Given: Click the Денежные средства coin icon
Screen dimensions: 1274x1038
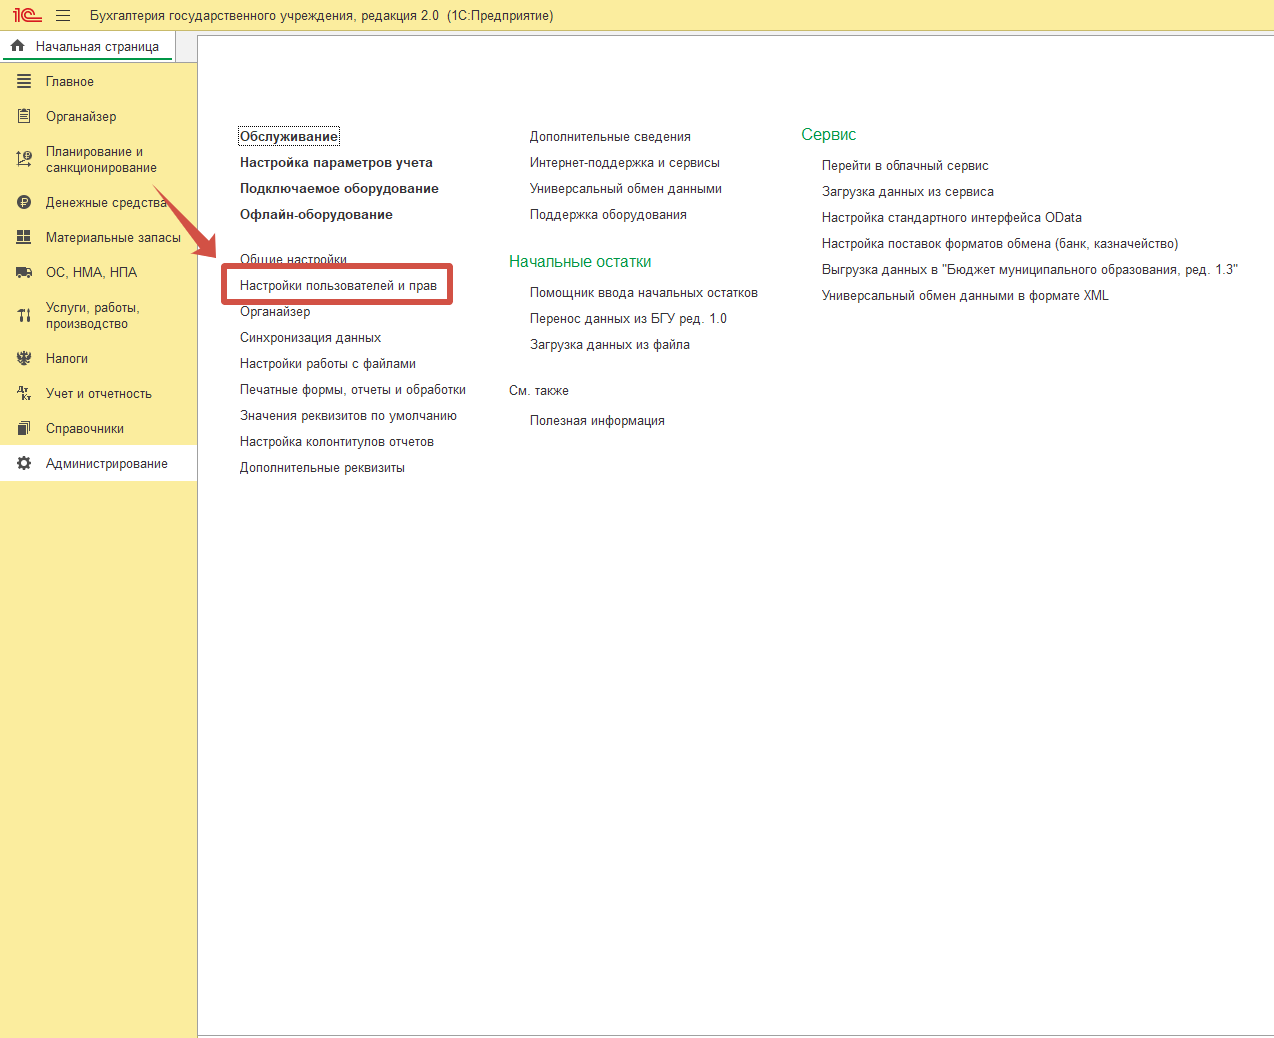Looking at the screenshot, I should pyautogui.click(x=24, y=202).
